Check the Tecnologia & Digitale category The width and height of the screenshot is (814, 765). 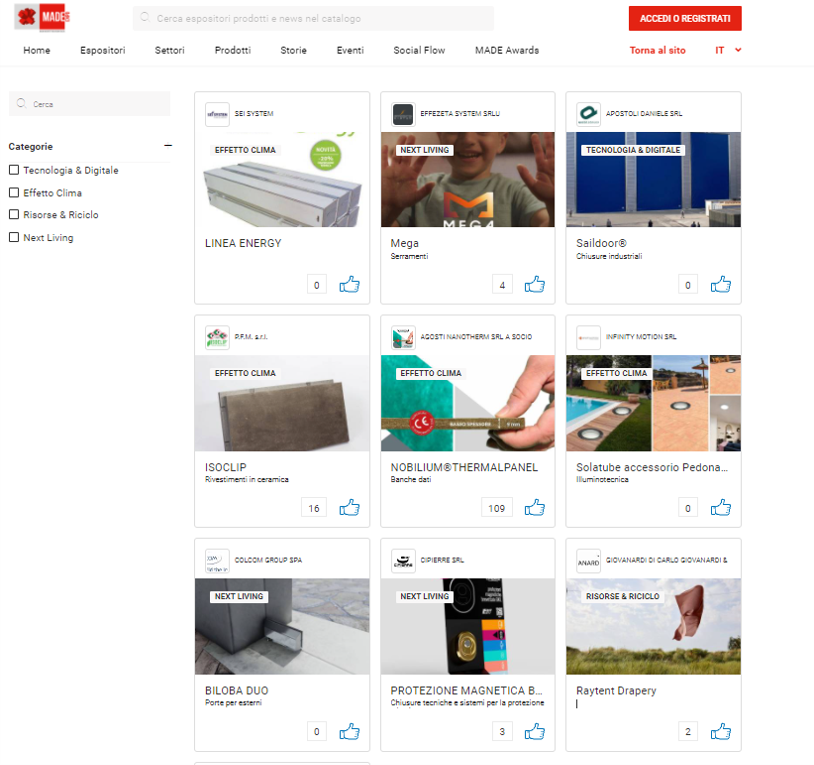coord(14,170)
